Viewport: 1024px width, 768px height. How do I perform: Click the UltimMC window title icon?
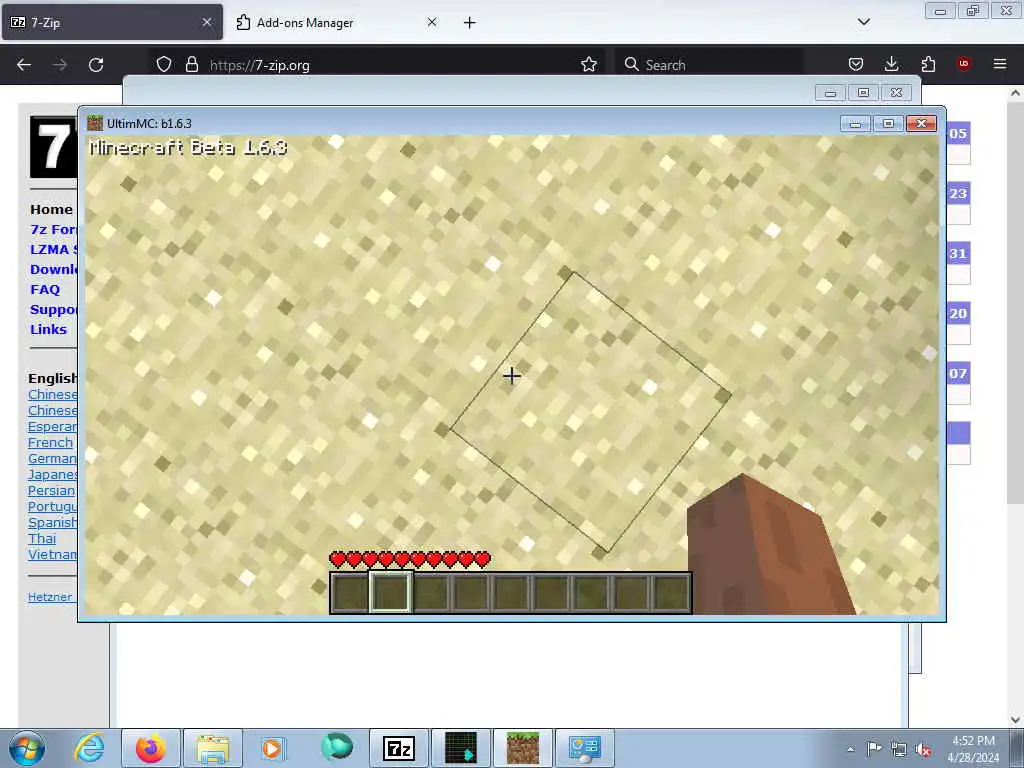[x=95, y=123]
